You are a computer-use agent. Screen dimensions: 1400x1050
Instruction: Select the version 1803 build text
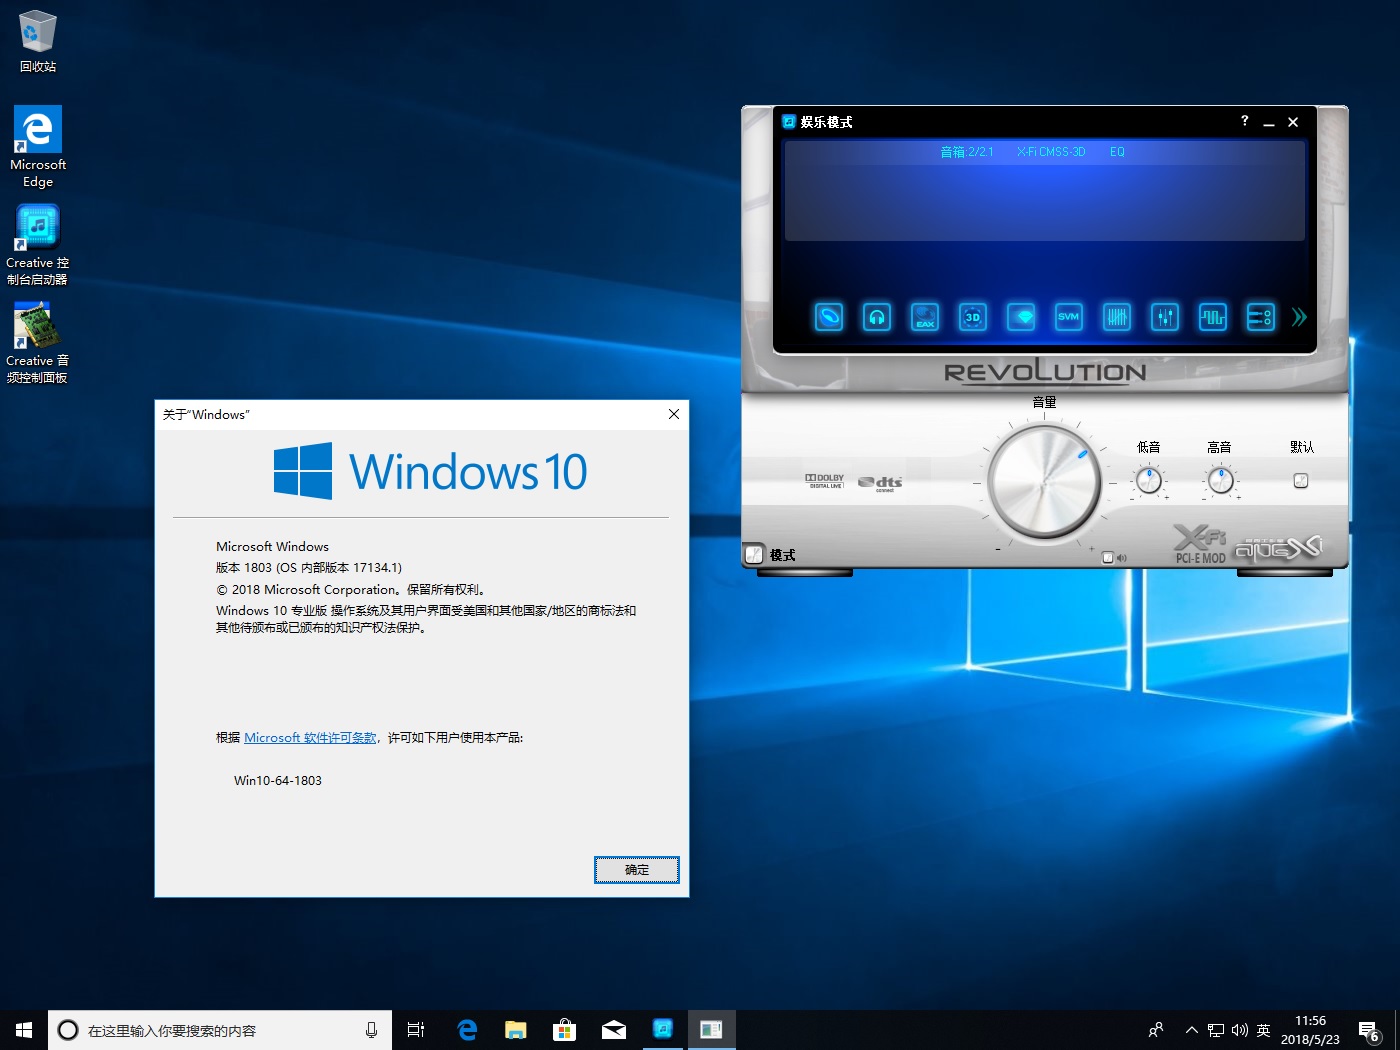click(x=309, y=567)
